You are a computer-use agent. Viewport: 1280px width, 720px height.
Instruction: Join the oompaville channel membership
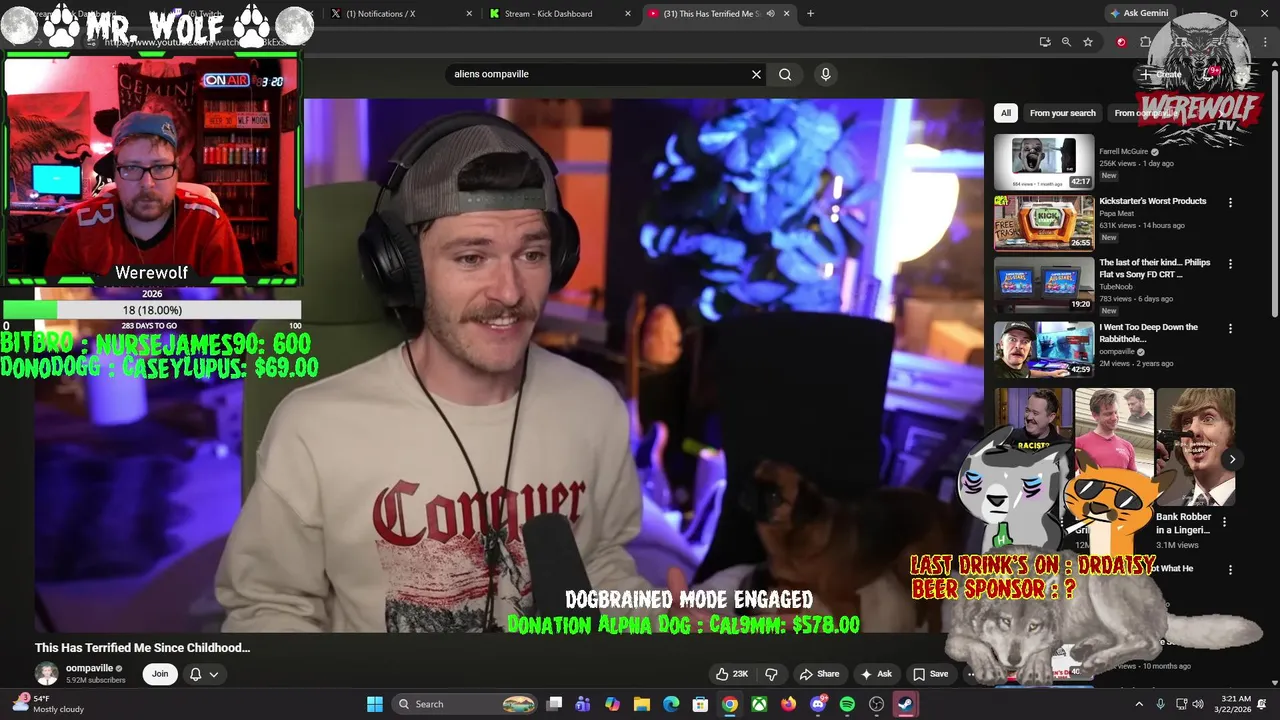160,674
